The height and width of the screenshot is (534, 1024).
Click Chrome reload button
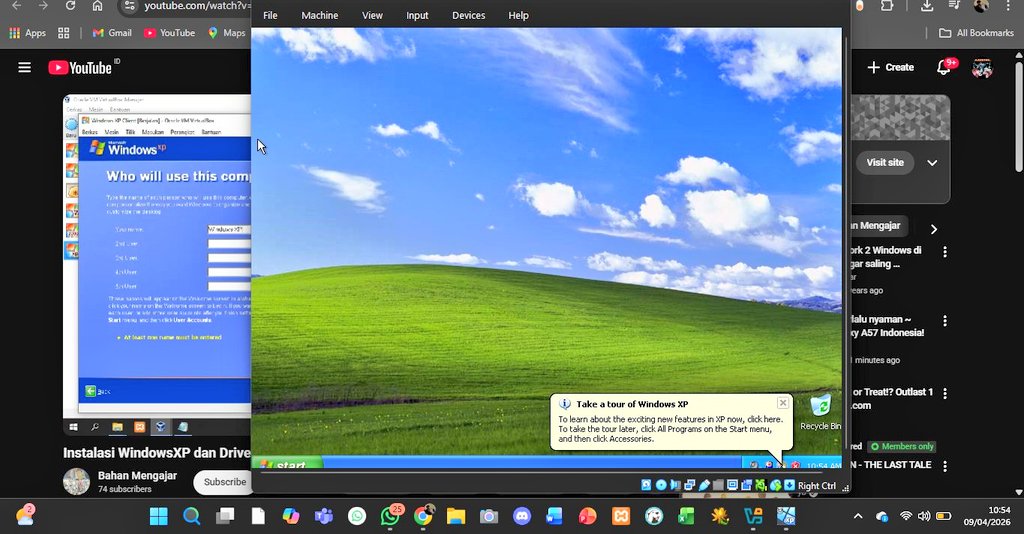pyautogui.click(x=70, y=6)
